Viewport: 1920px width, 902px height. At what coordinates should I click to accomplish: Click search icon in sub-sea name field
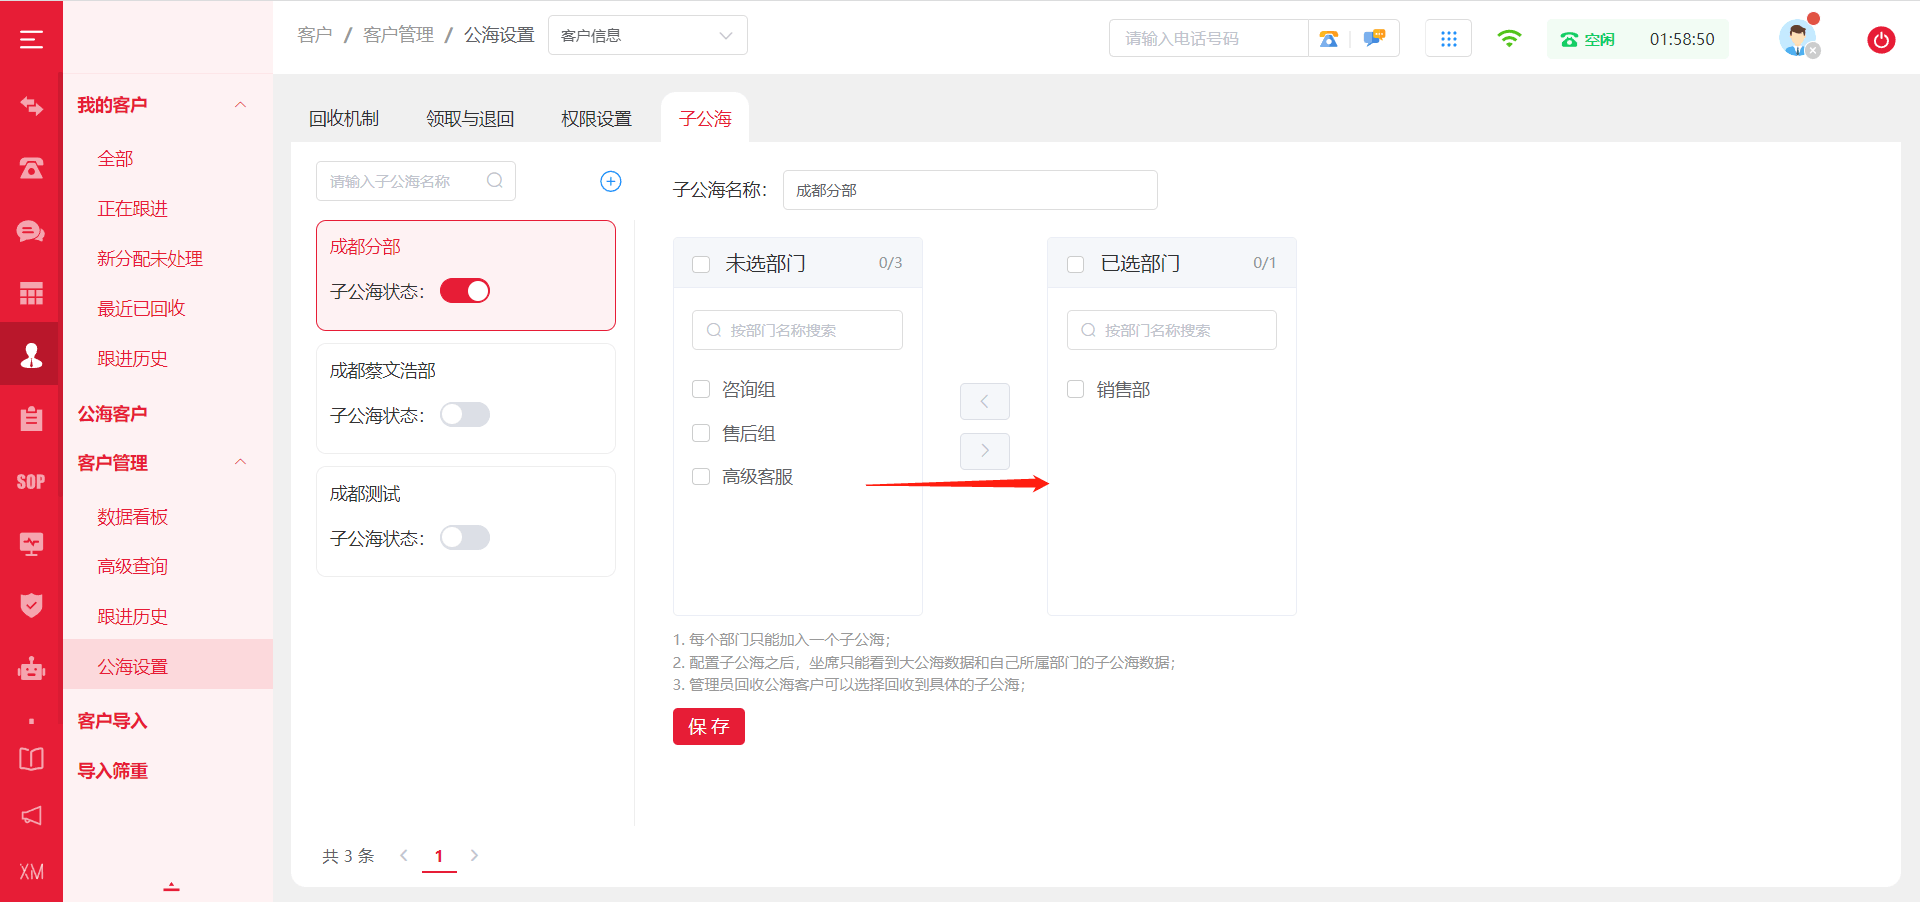pyautogui.click(x=494, y=181)
